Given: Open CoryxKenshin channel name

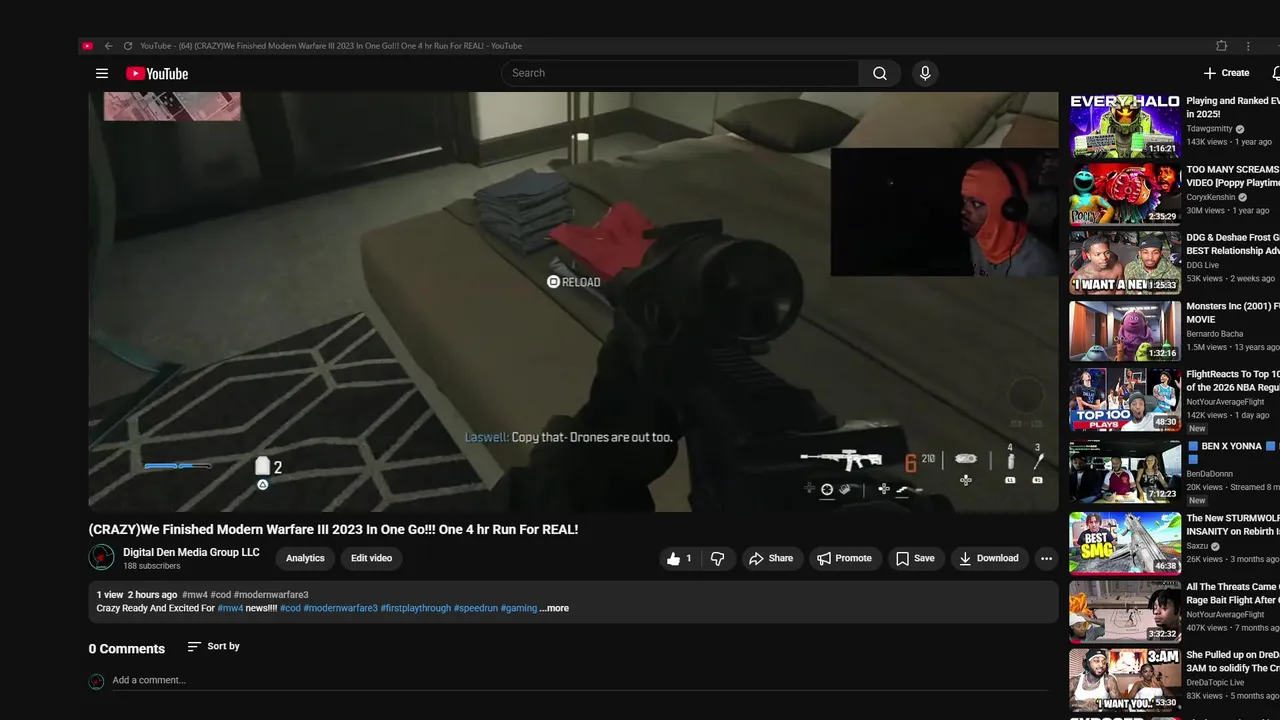Looking at the screenshot, I should (x=1211, y=197).
